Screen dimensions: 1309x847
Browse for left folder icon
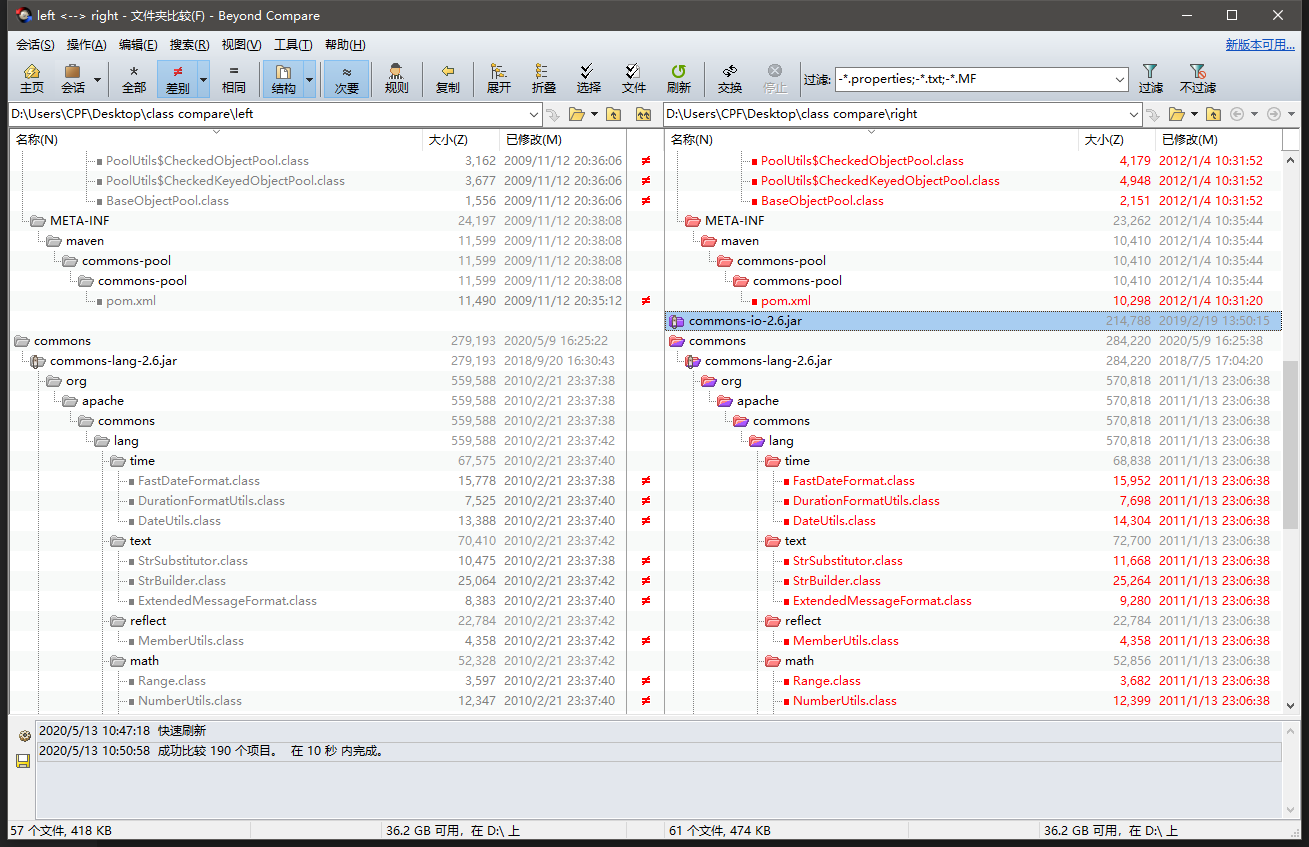pyautogui.click(x=577, y=114)
